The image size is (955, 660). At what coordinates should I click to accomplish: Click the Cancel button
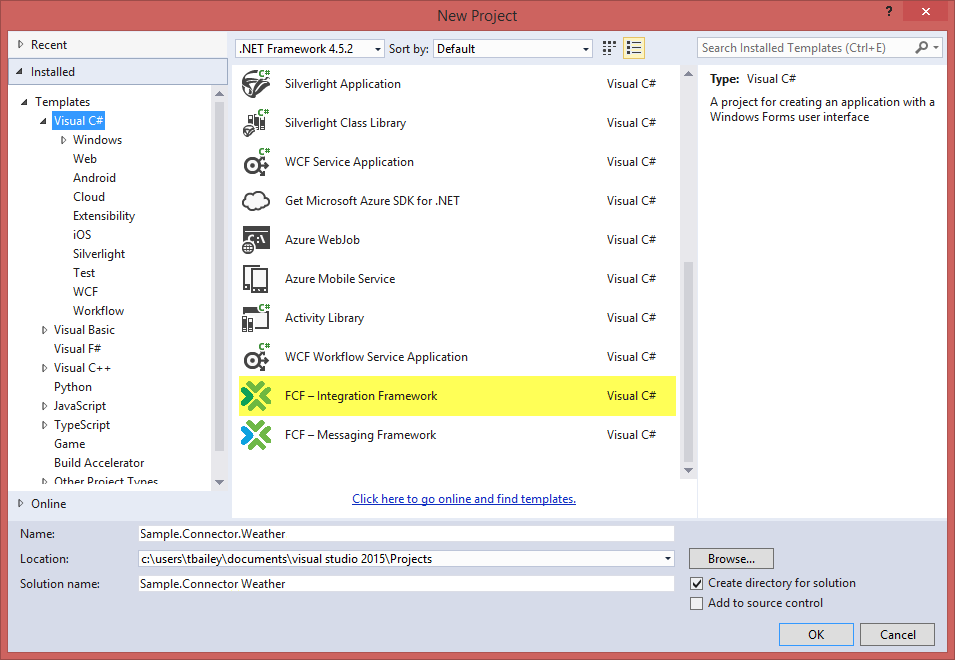coord(898,634)
